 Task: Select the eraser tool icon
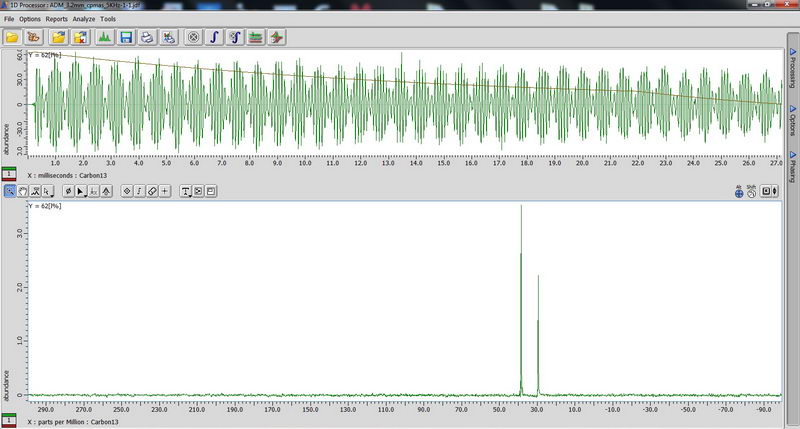tap(152, 191)
